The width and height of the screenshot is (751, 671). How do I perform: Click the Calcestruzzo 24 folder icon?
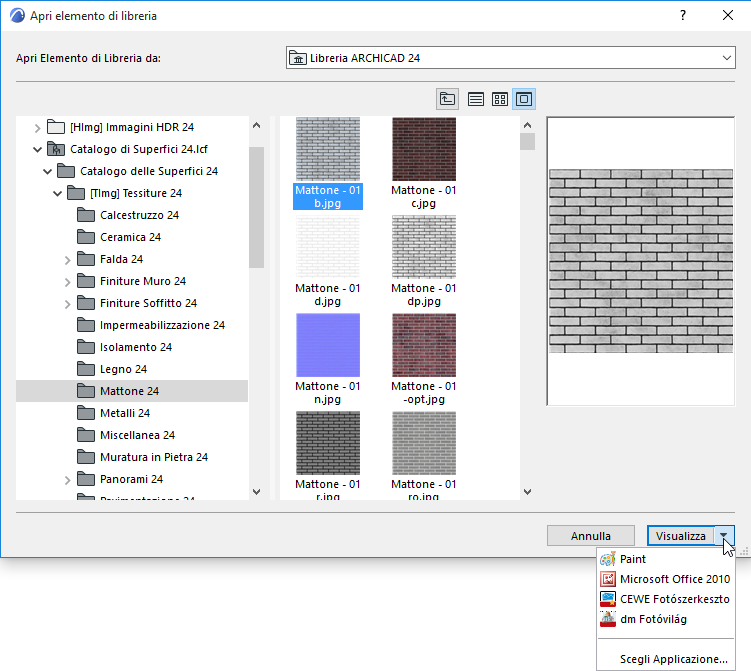[86, 215]
